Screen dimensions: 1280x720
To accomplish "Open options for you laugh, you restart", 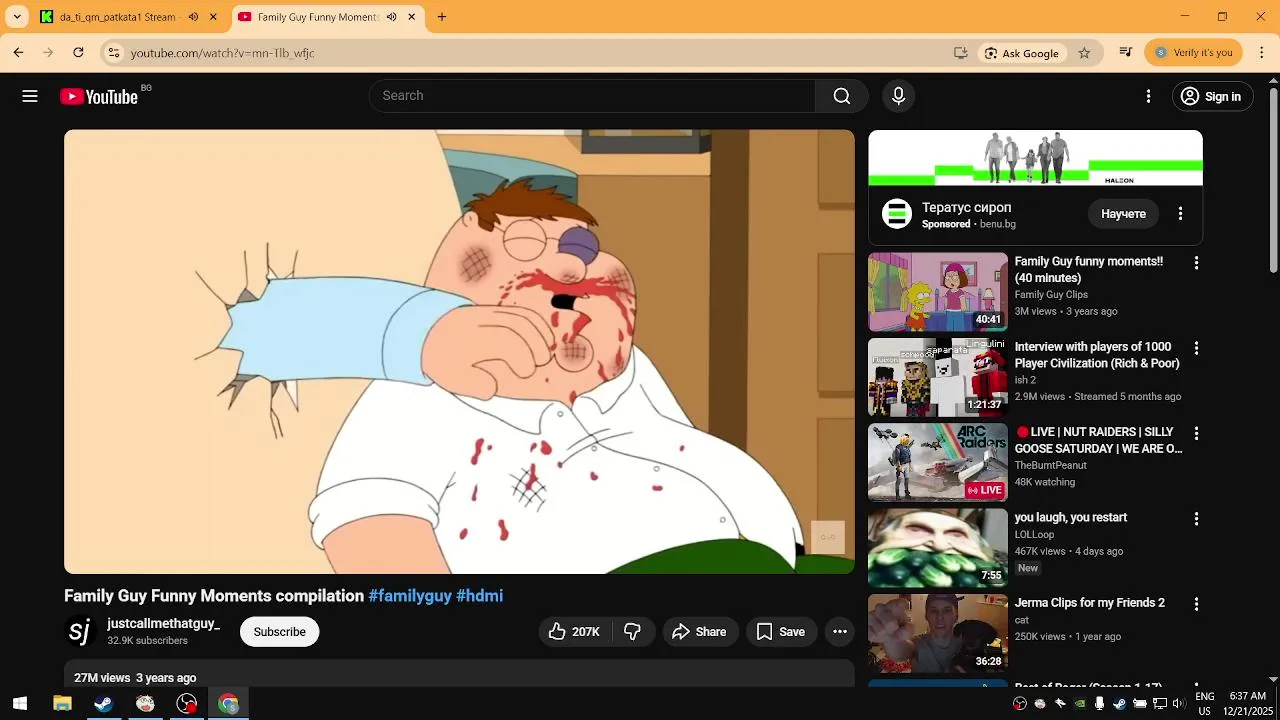I will click(x=1196, y=519).
